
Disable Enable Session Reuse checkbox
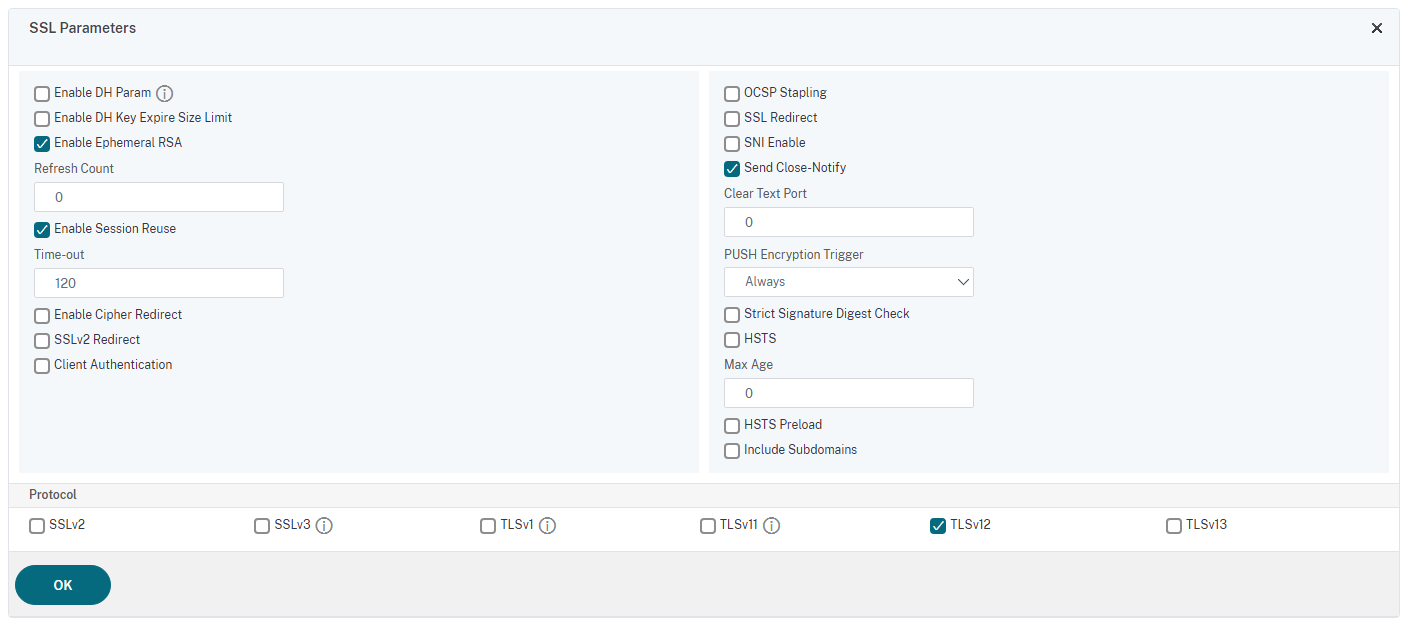click(x=42, y=230)
